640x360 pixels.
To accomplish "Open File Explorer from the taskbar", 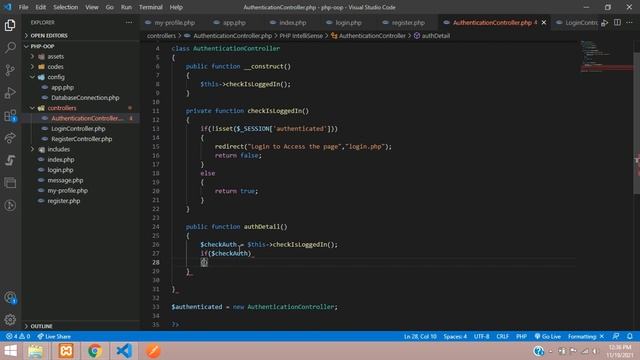I will [36, 351].
